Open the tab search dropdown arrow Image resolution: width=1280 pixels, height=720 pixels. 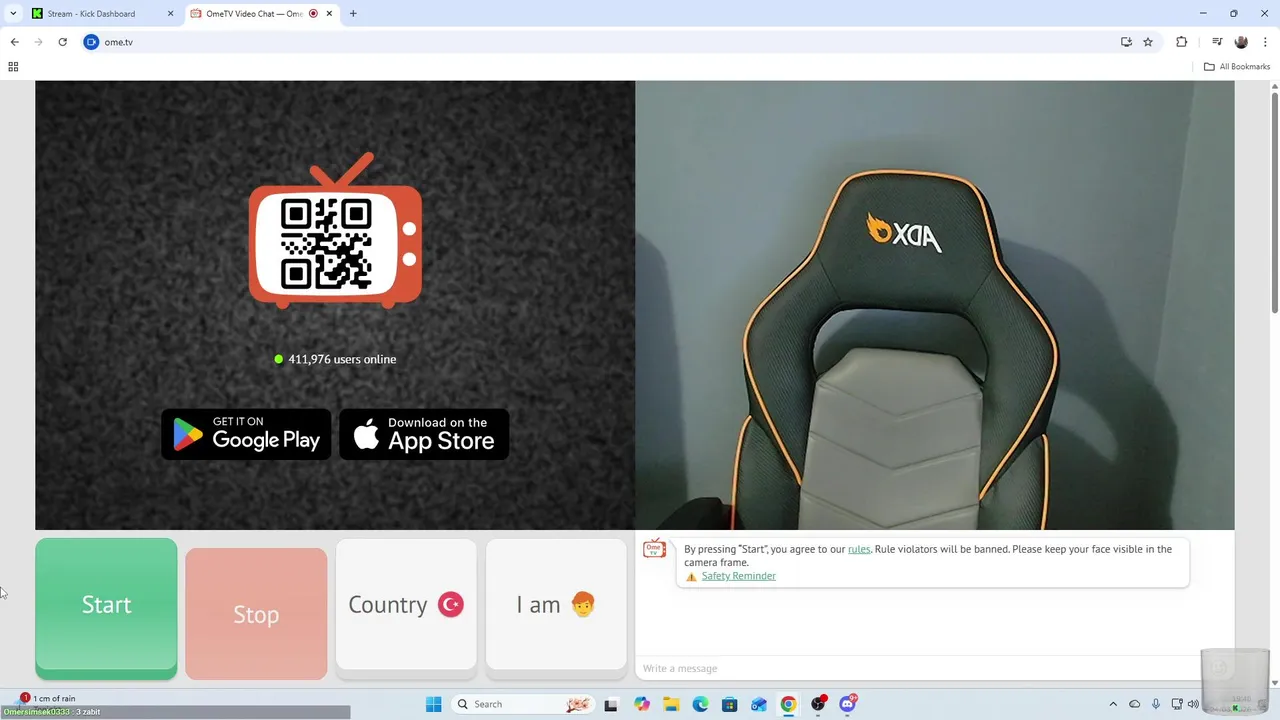(x=13, y=14)
